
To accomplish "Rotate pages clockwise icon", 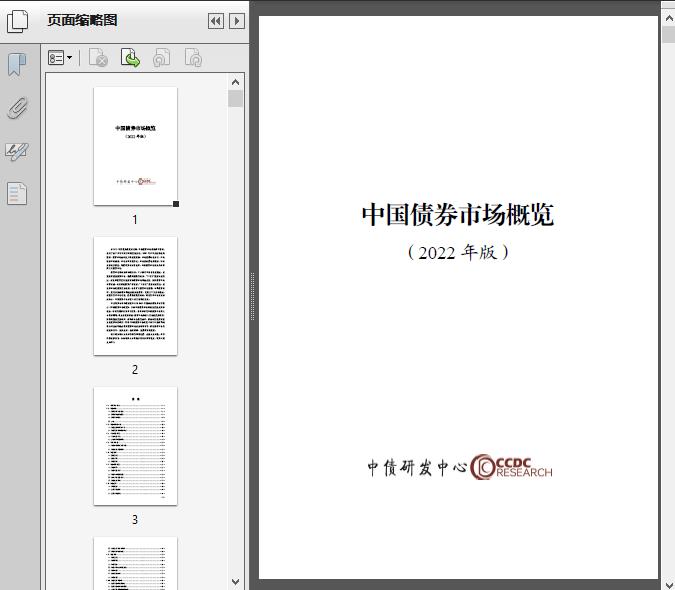I will [193, 58].
